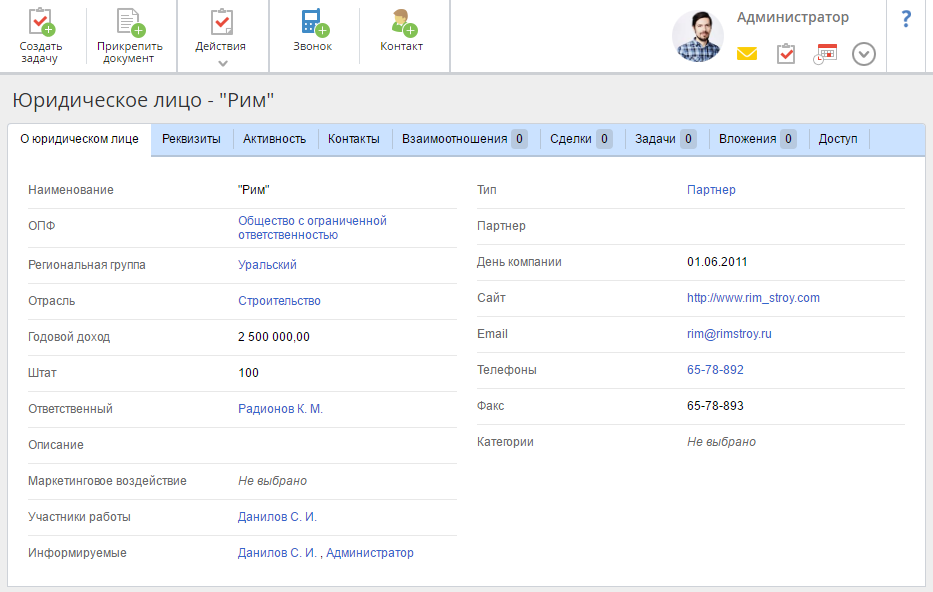
Task: Click the email link rim@rimstroy.ru
Action: [729, 334]
